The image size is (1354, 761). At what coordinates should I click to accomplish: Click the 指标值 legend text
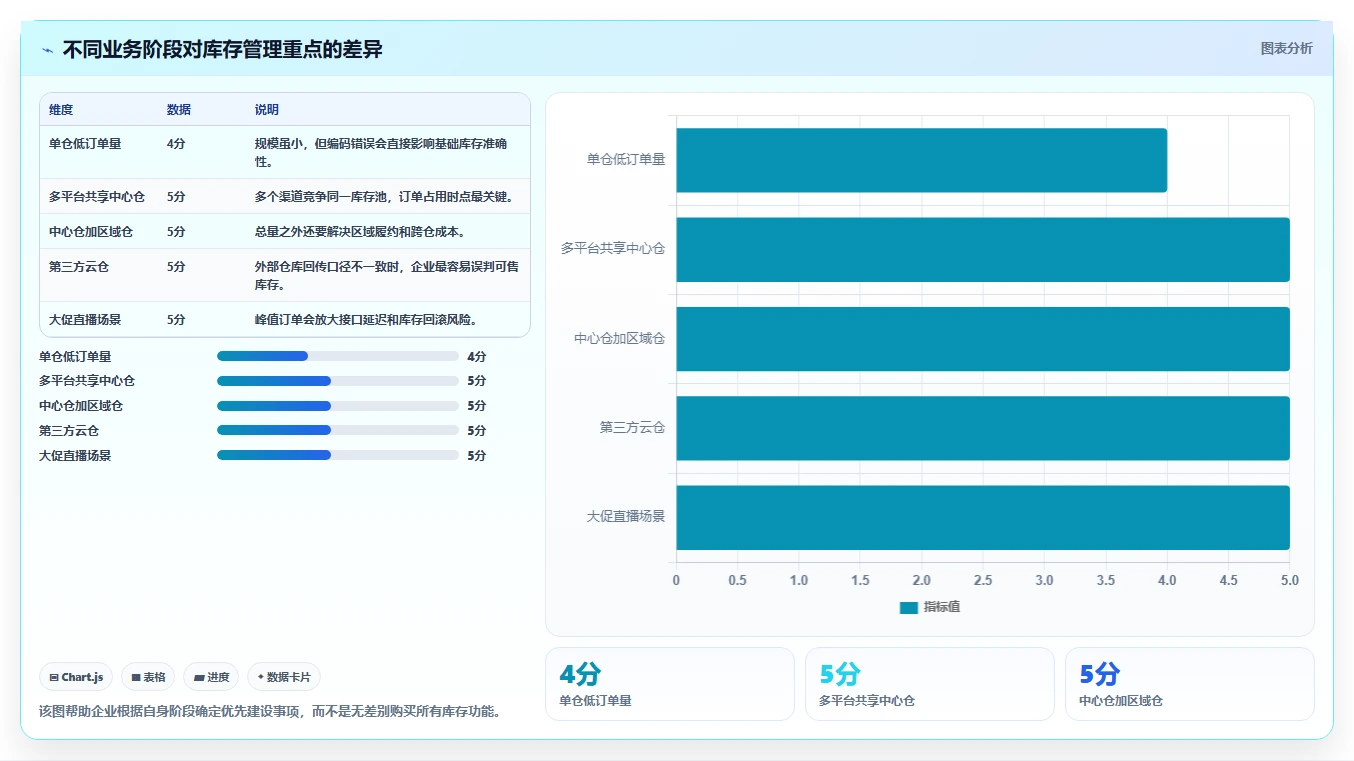click(x=942, y=608)
